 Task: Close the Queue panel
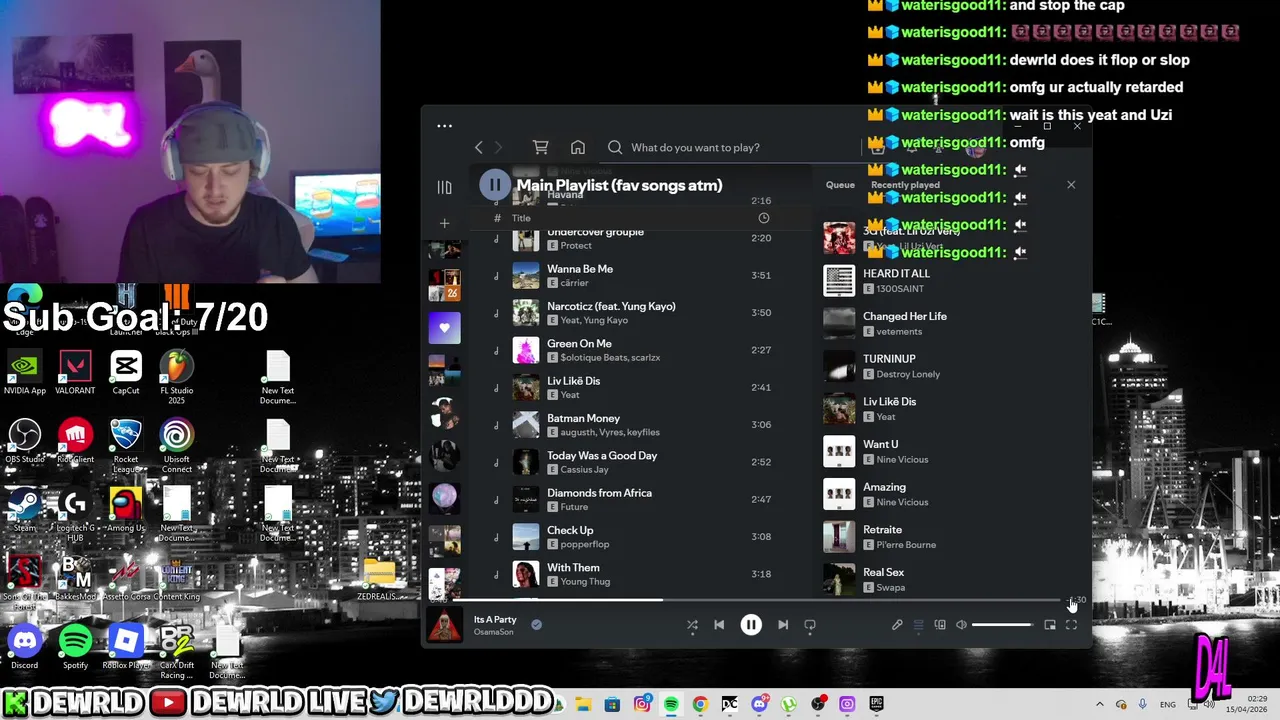tap(1071, 185)
